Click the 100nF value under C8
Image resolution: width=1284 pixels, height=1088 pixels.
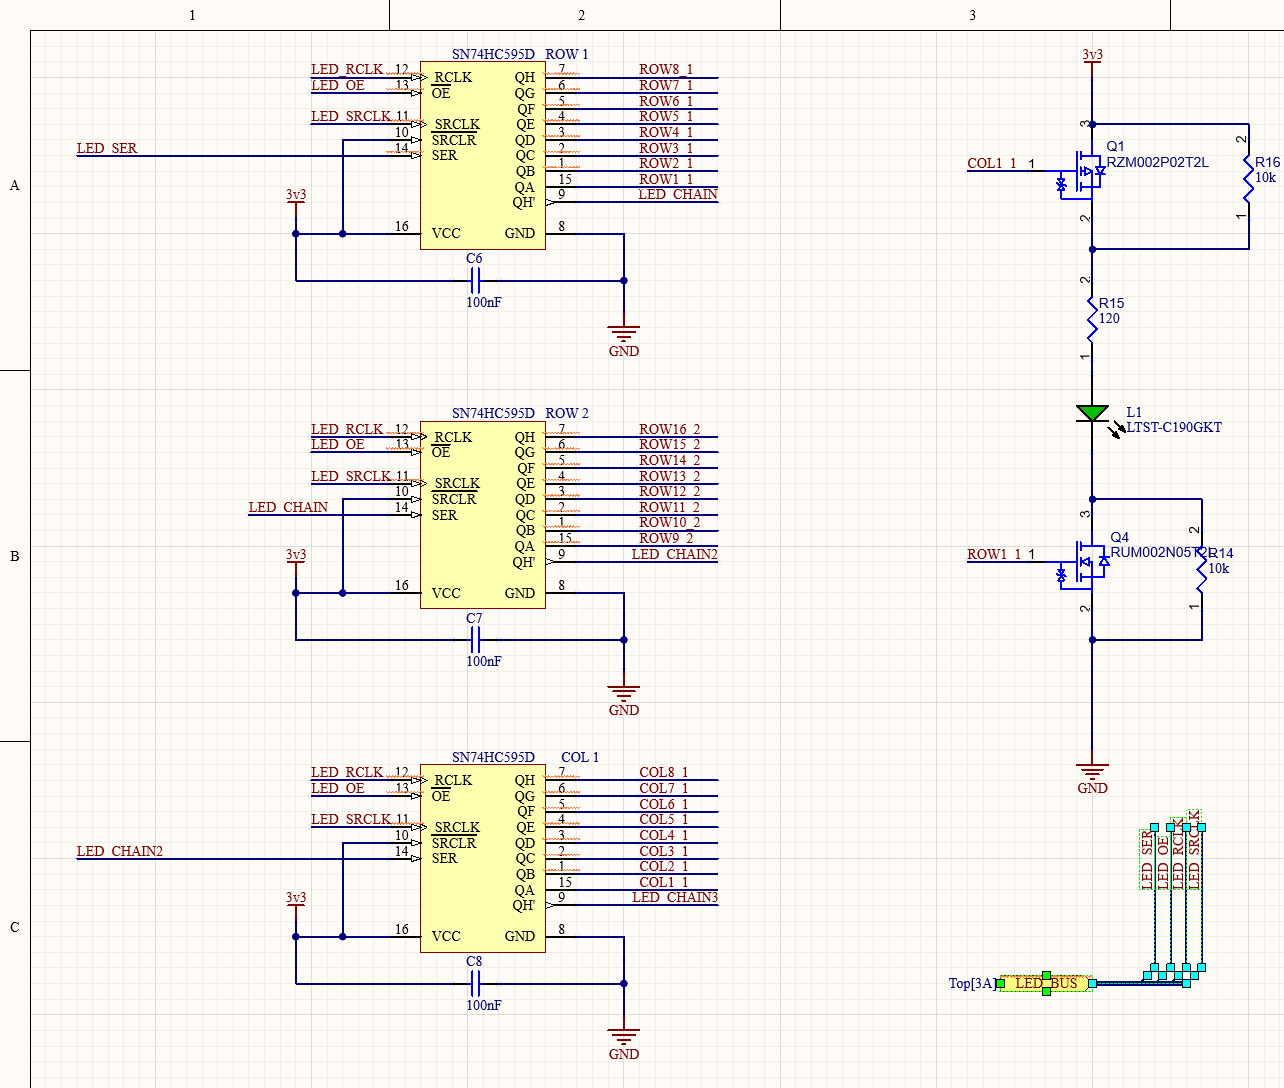484,1005
